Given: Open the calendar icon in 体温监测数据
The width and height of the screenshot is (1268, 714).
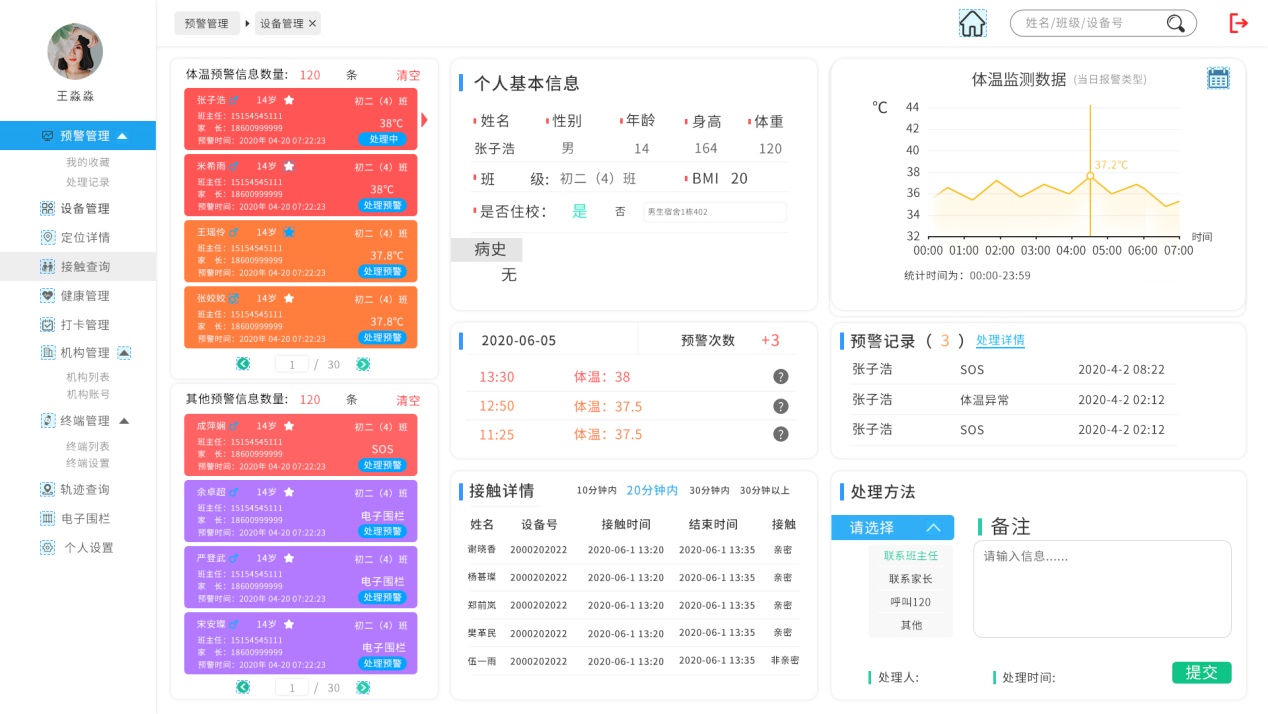Looking at the screenshot, I should point(1218,78).
